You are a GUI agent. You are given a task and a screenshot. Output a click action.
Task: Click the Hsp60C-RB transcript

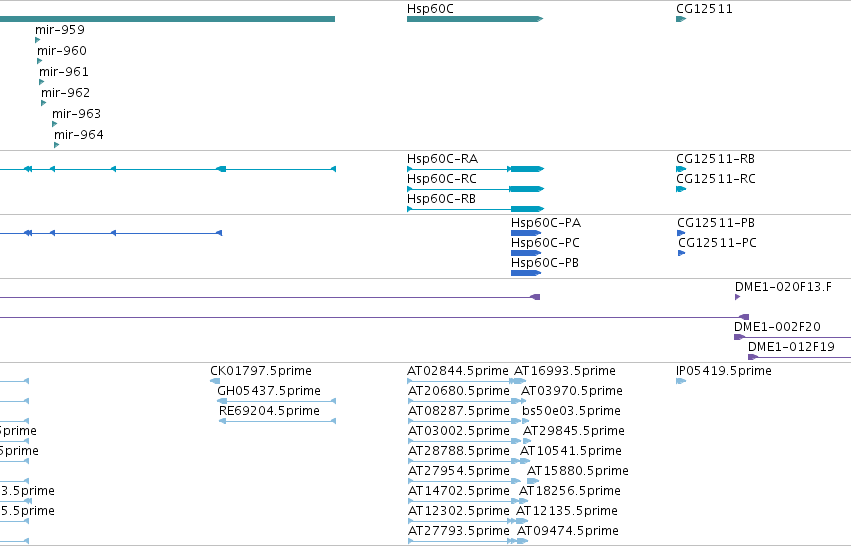tap(475, 209)
